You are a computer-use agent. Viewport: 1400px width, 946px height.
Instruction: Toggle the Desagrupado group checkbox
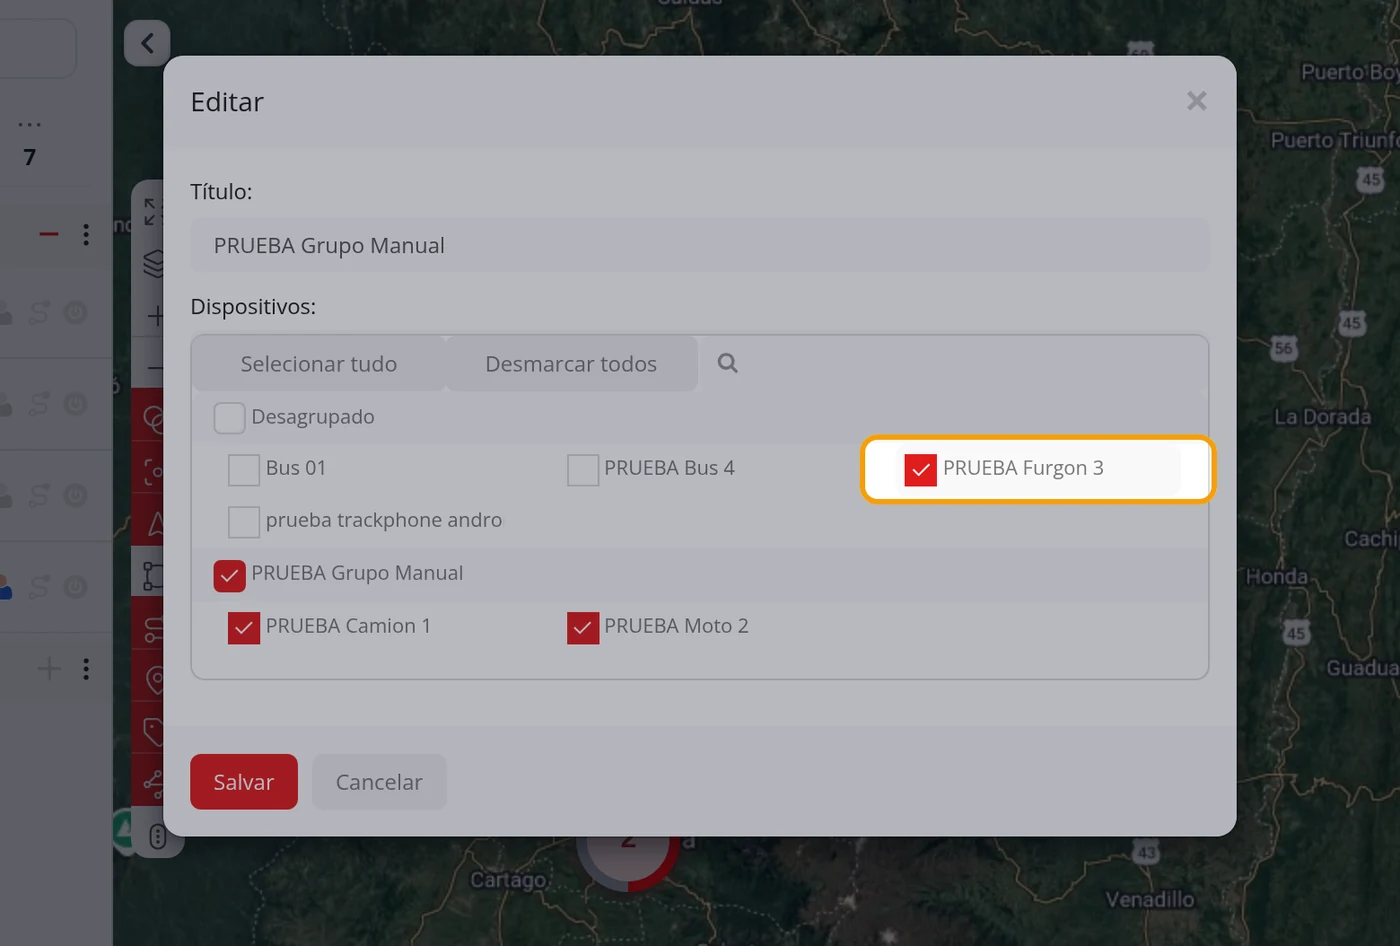tap(229, 417)
